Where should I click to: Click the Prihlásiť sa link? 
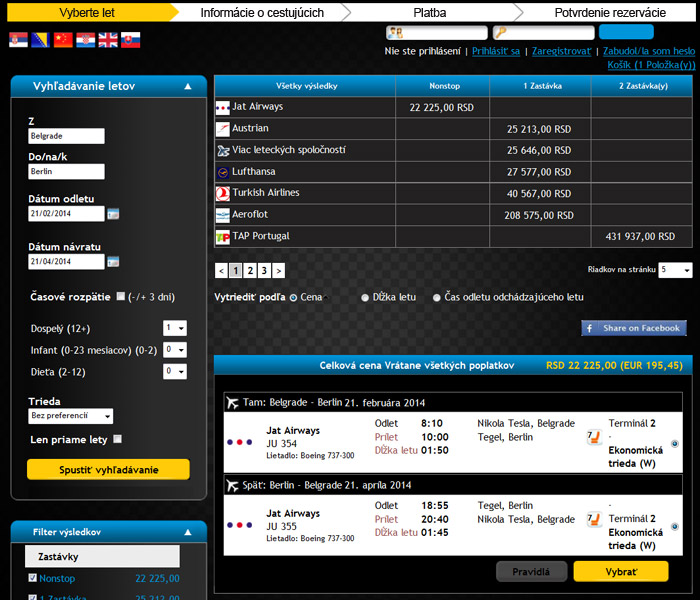496,51
